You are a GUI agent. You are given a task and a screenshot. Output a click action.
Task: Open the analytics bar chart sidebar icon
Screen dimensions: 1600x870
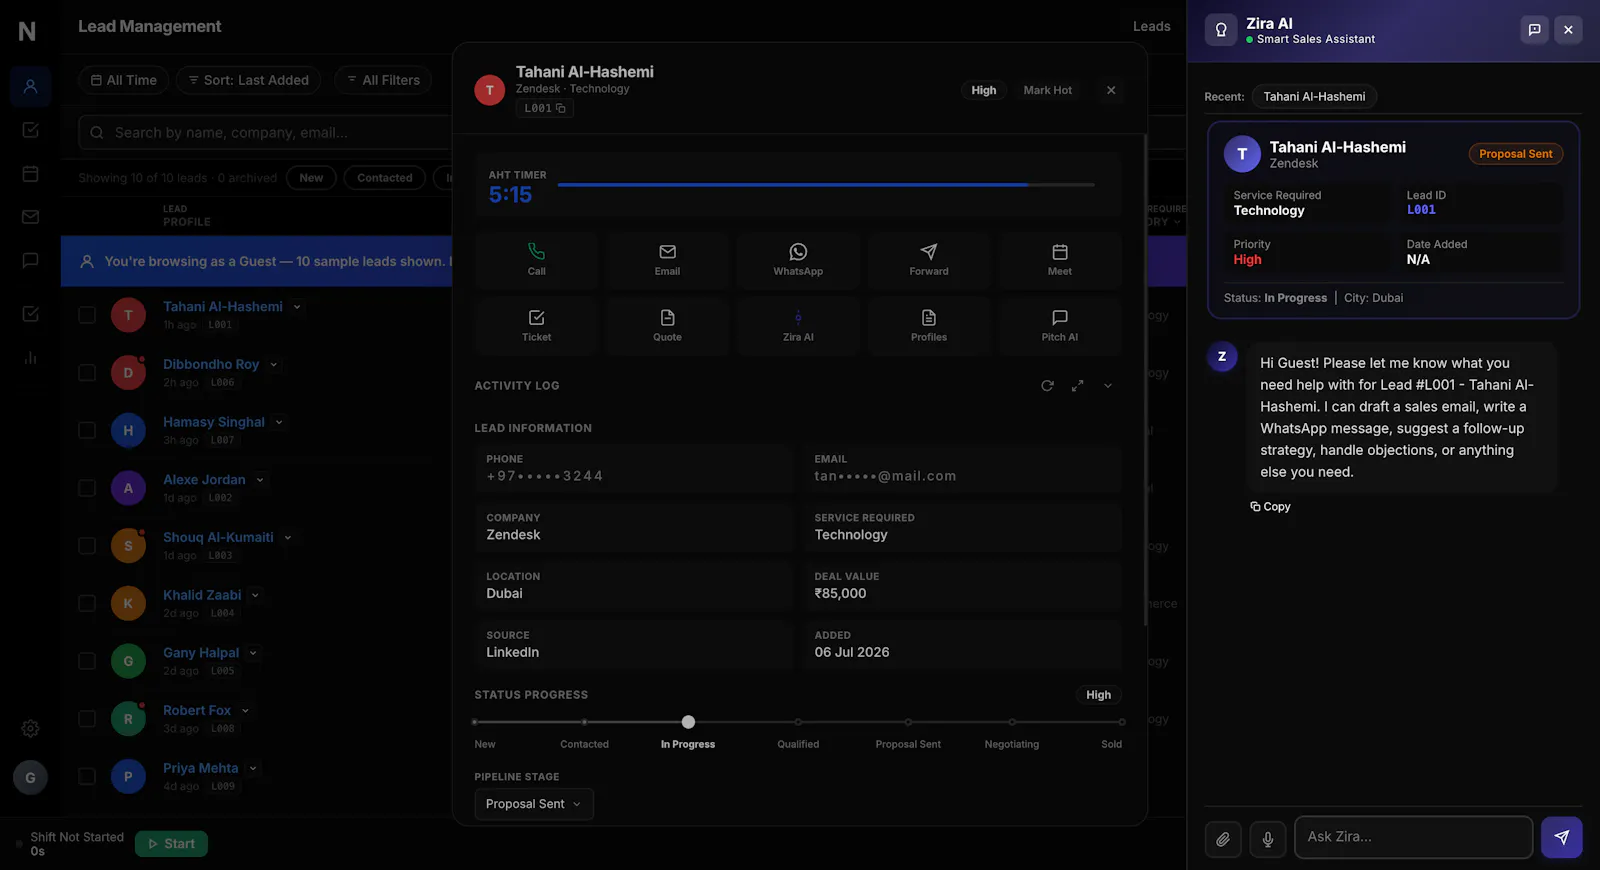(30, 357)
